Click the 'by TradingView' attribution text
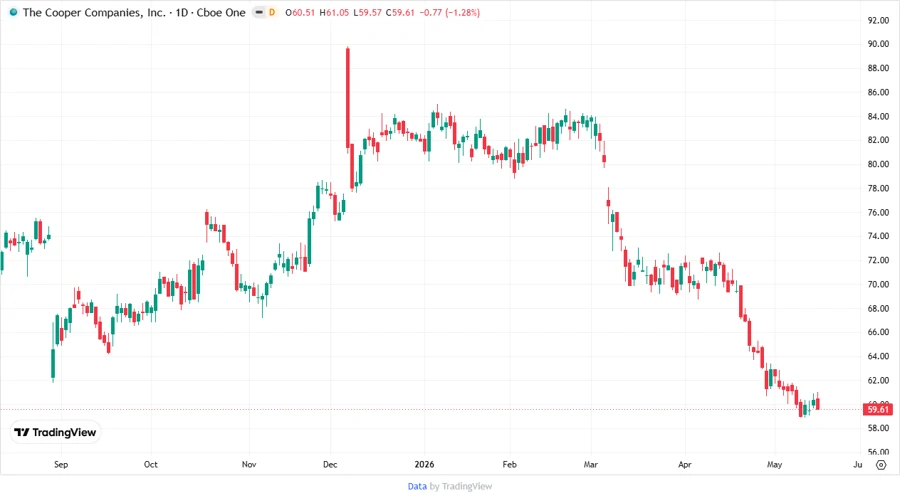The height and width of the screenshot is (498, 900). point(461,486)
